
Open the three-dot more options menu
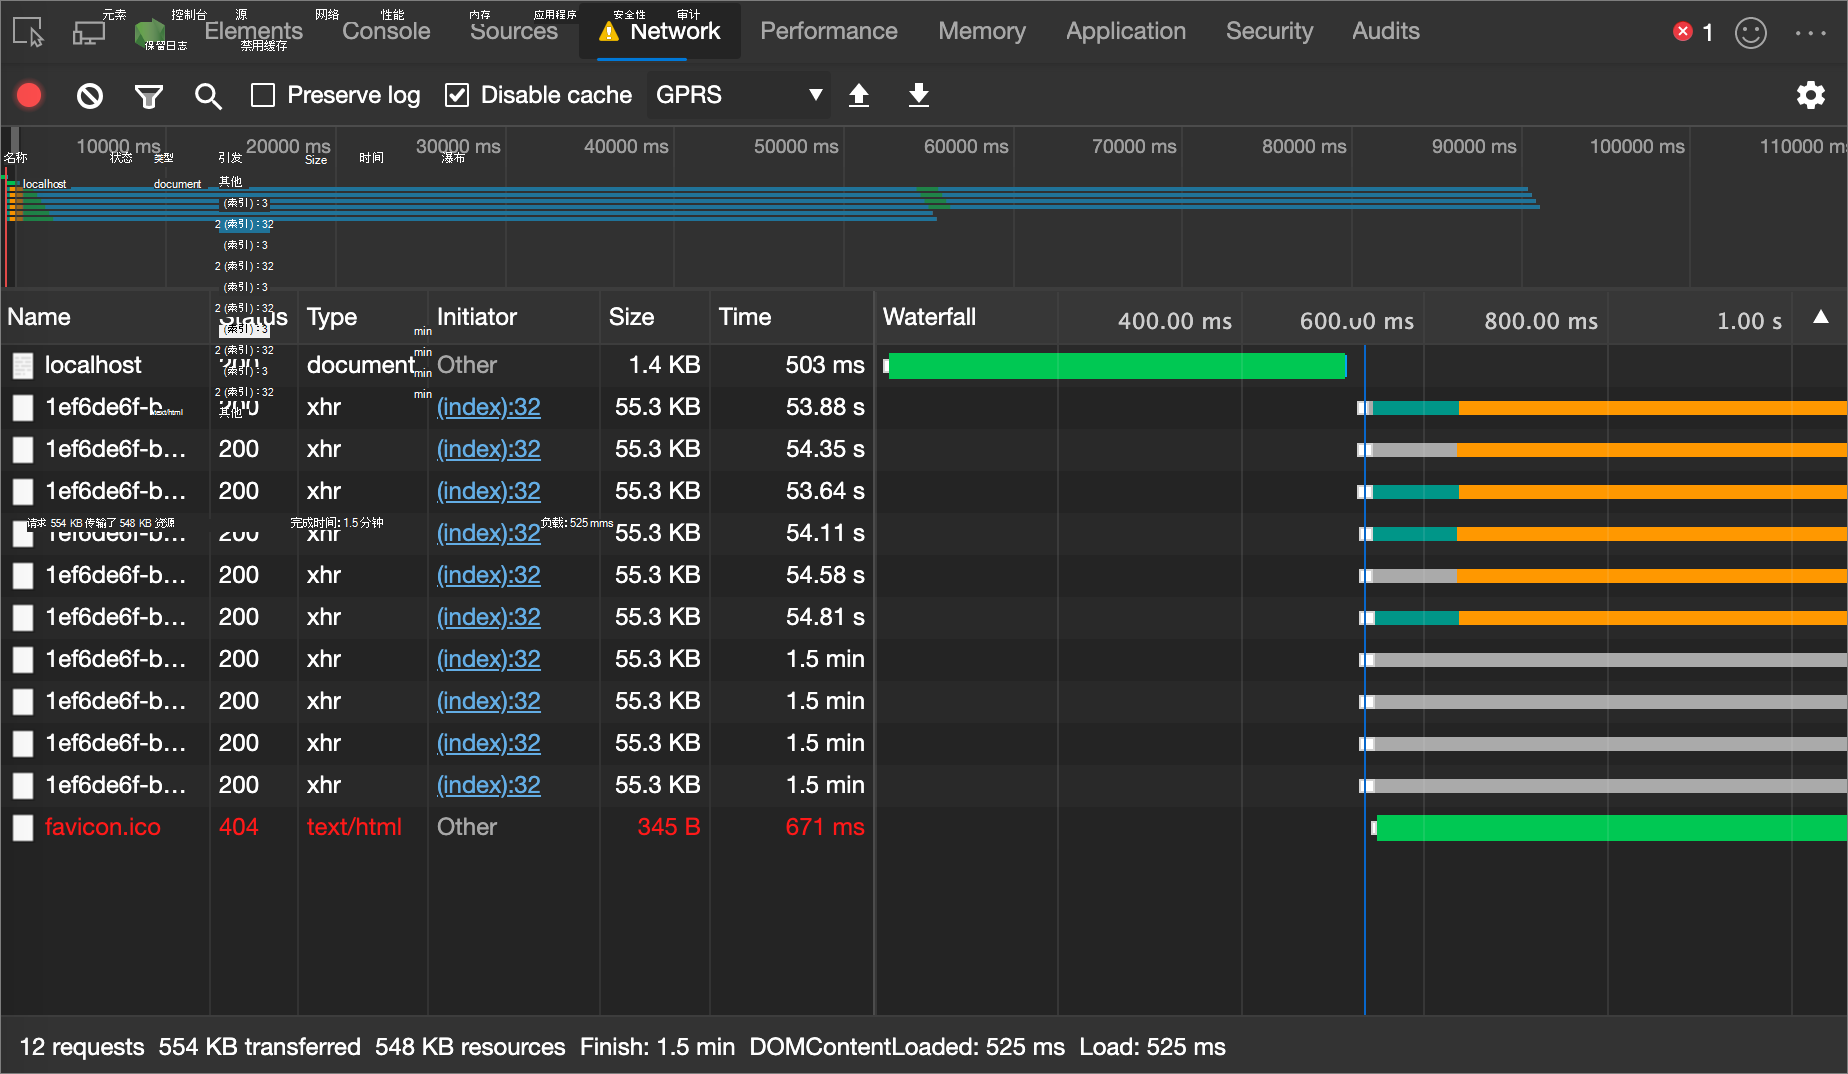1811,32
